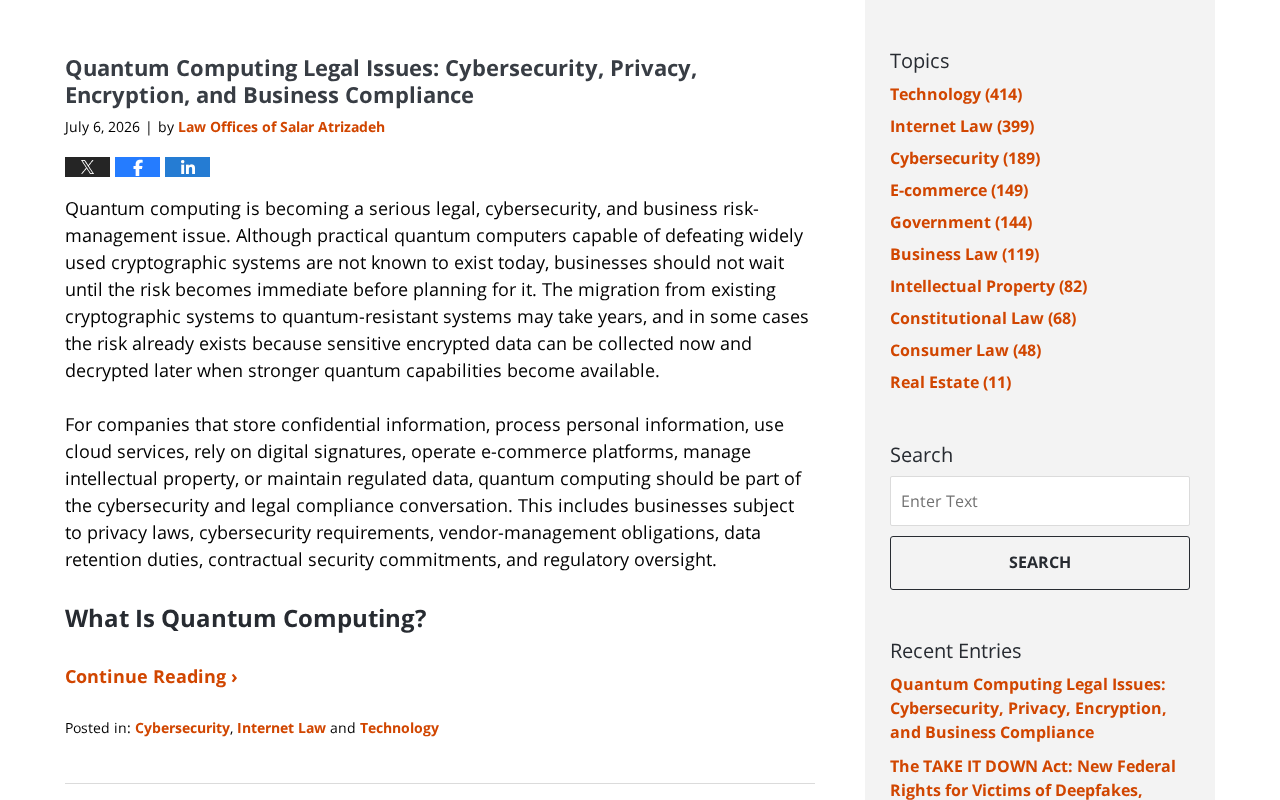
Task: Select Government (144) topic
Action: point(961,222)
